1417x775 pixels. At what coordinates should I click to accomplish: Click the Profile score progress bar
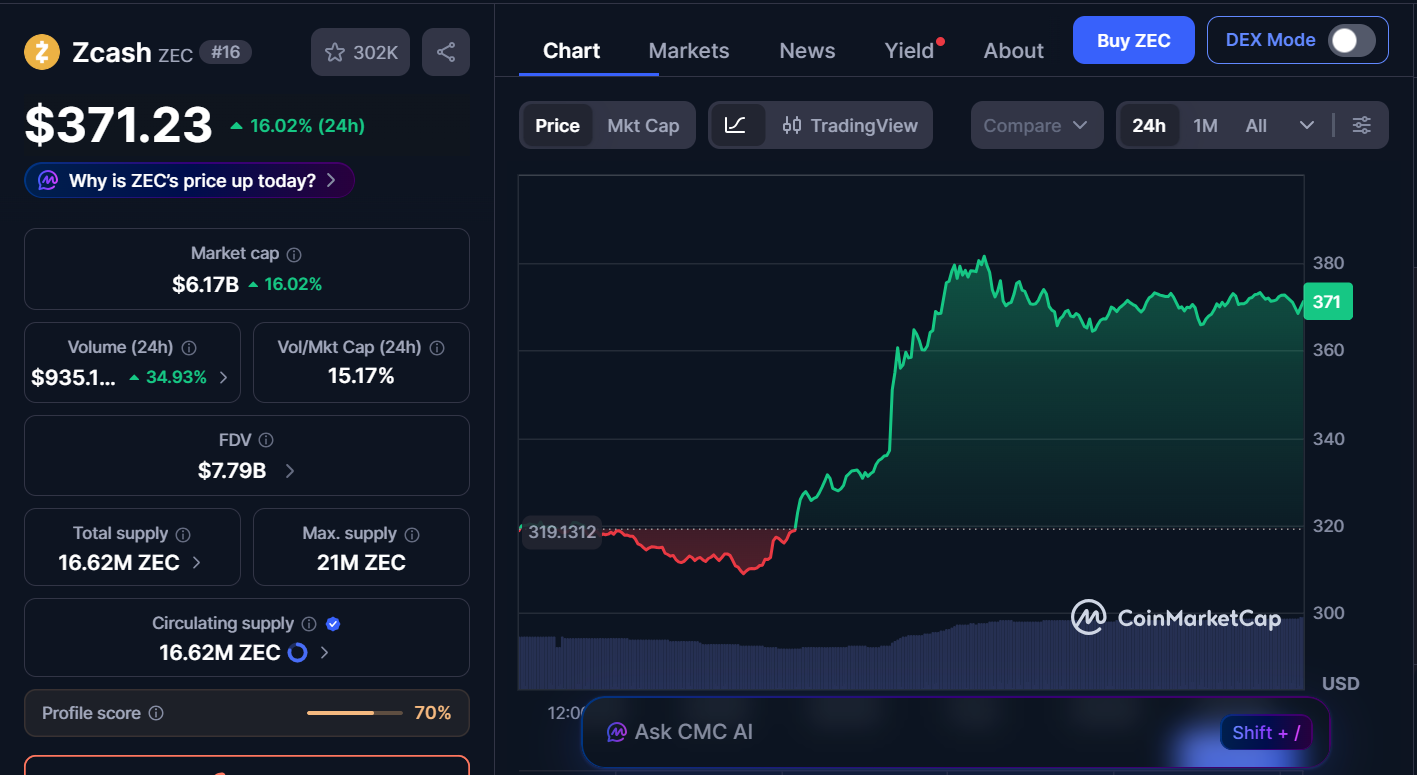click(x=354, y=713)
